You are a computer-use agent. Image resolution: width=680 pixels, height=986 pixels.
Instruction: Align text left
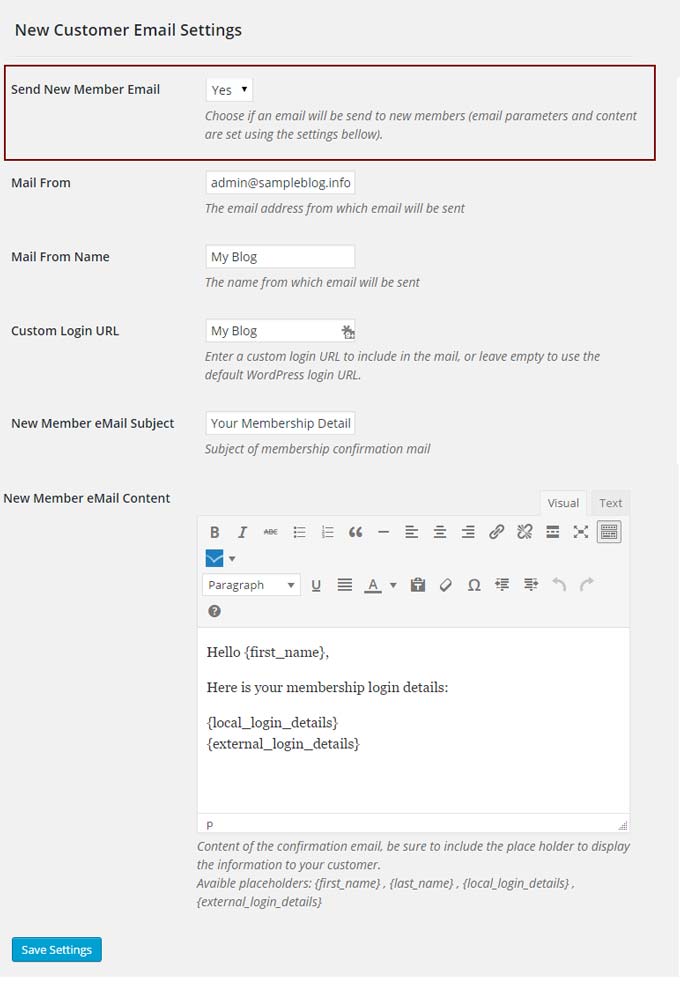click(411, 532)
